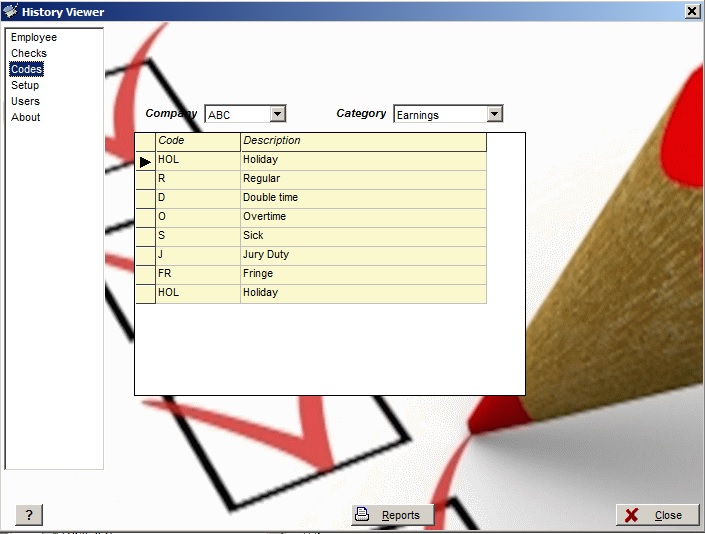Click the Sick description cell
This screenshot has width=705, height=534.
pos(363,236)
